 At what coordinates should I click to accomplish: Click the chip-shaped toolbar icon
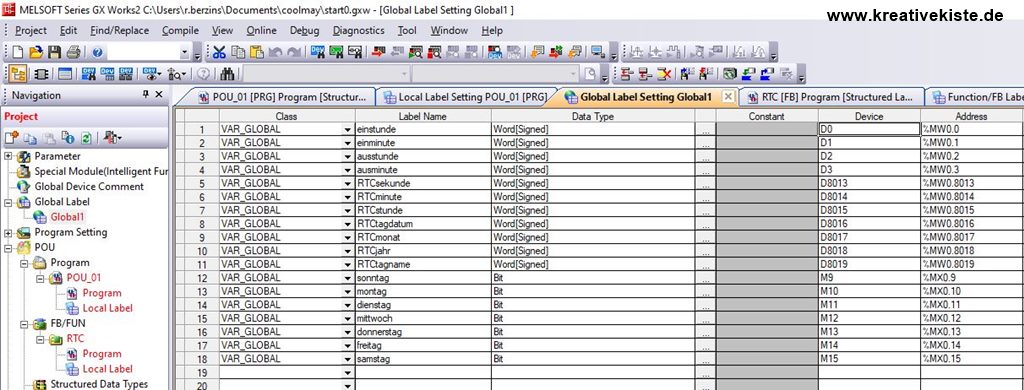pyautogui.click(x=41, y=73)
